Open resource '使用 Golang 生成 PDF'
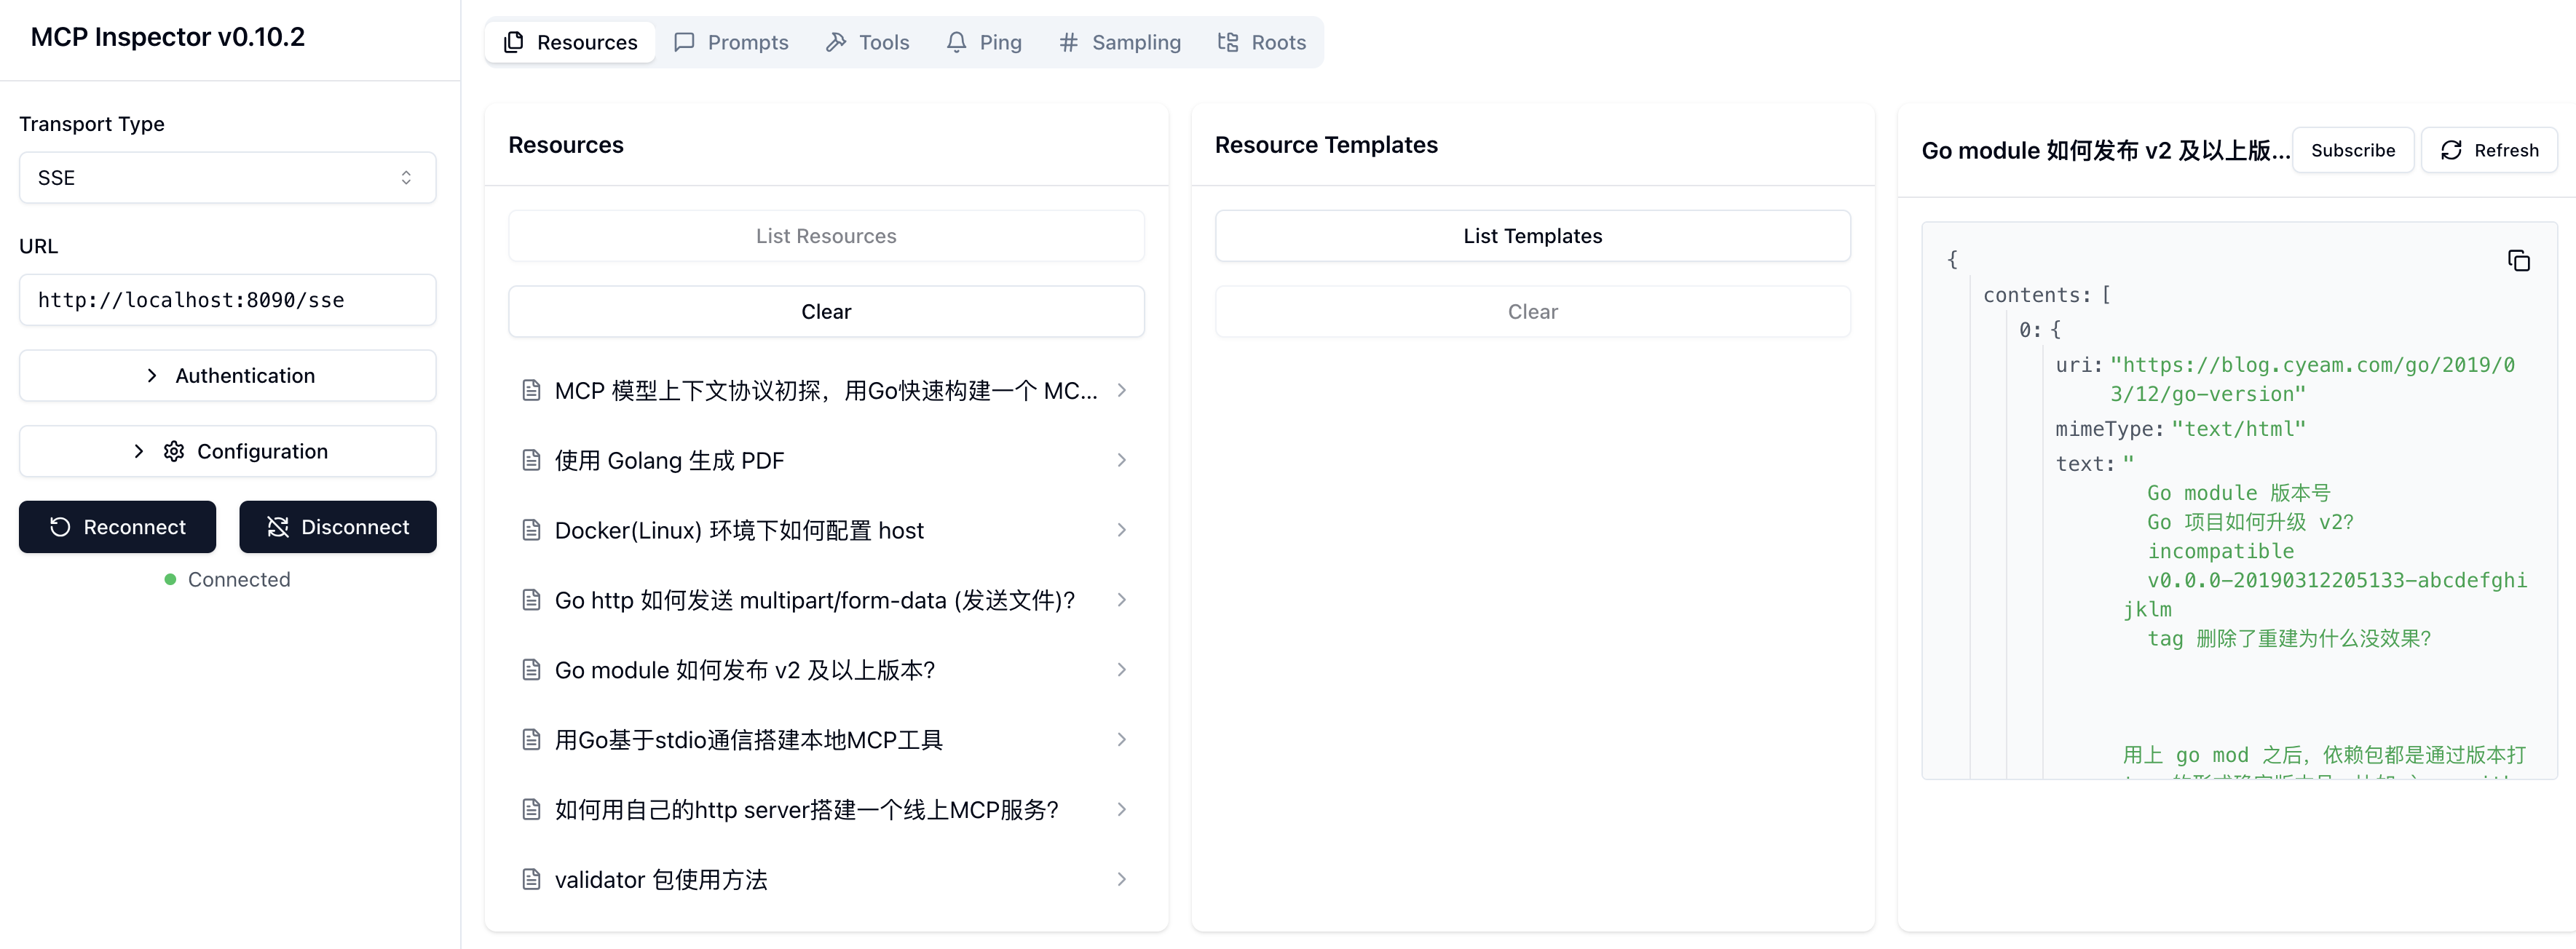The height and width of the screenshot is (949, 2576). [826, 460]
